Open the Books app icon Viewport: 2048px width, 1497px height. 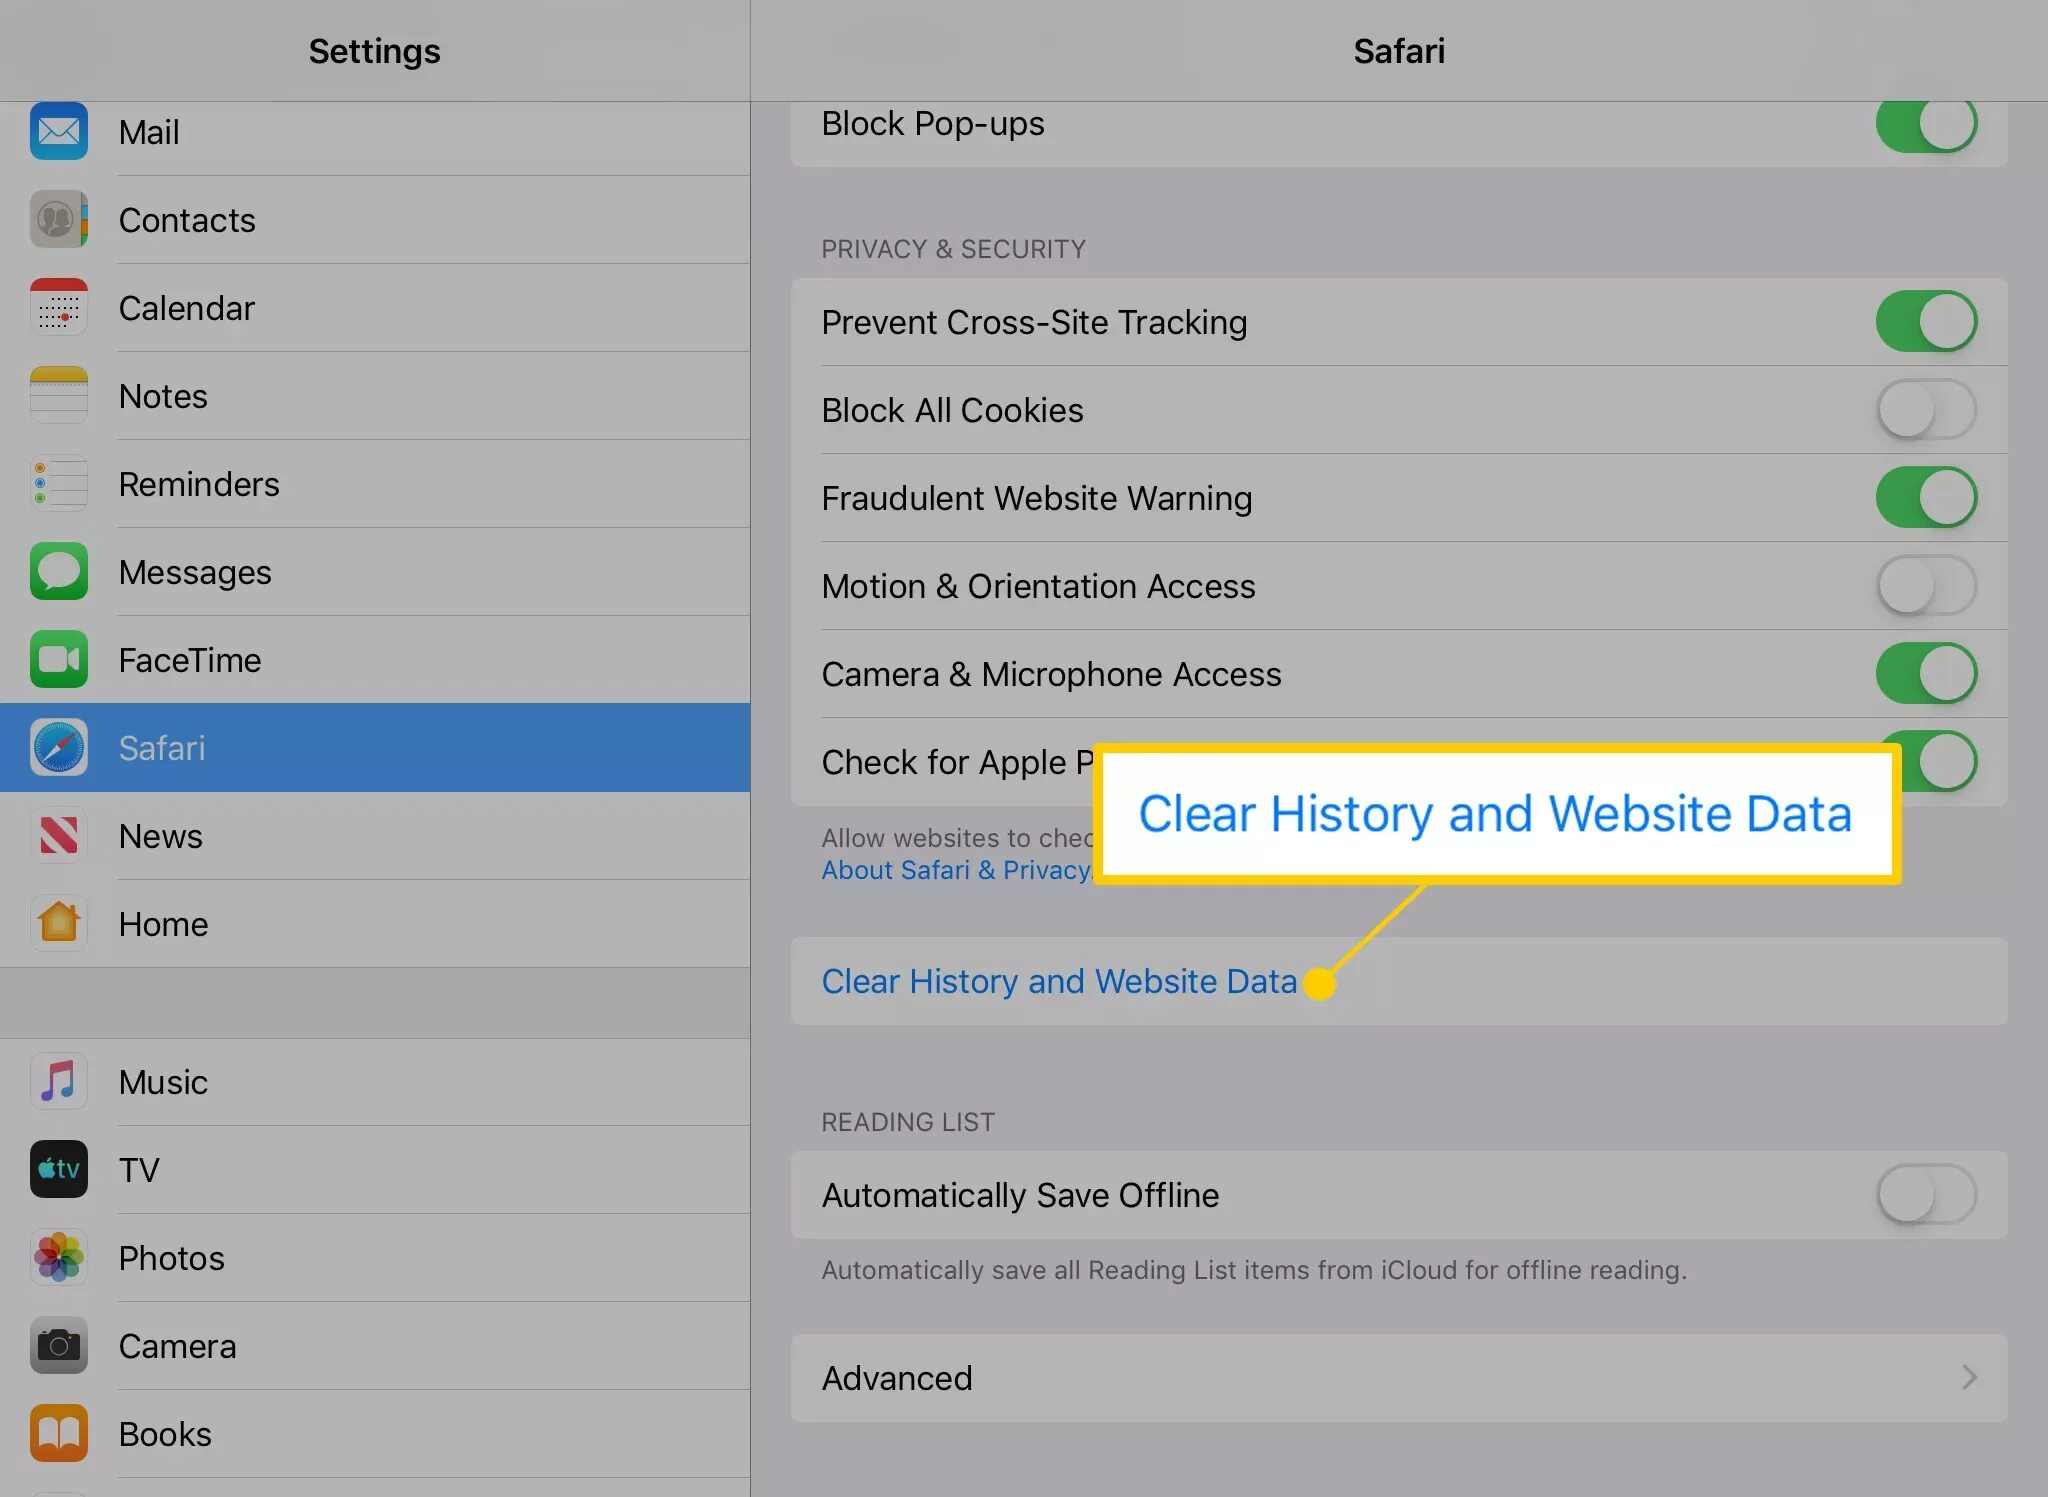click(x=59, y=1433)
